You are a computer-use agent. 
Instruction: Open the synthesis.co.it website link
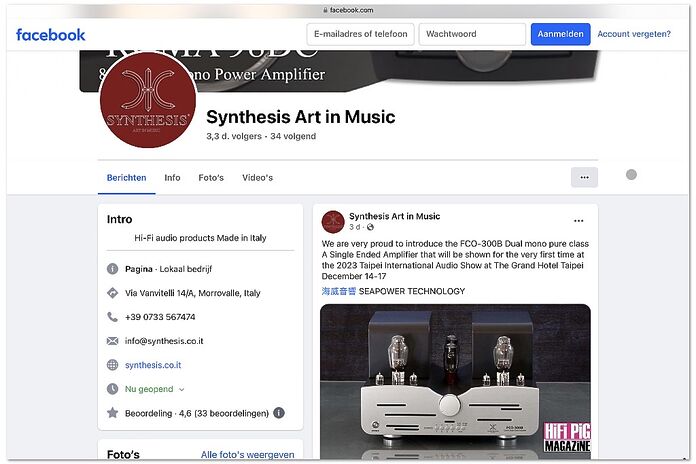(153, 365)
